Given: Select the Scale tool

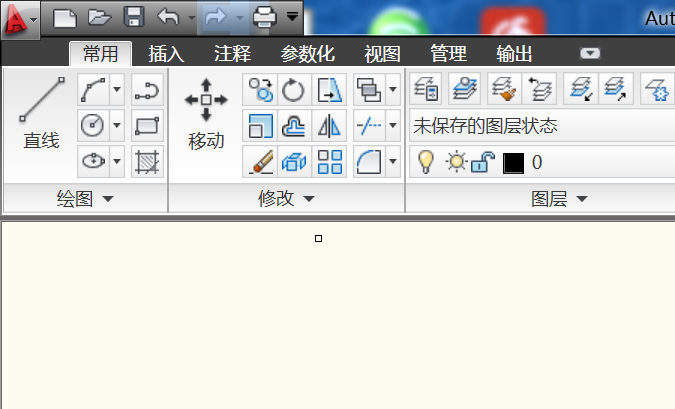Looking at the screenshot, I should click(x=260, y=125).
